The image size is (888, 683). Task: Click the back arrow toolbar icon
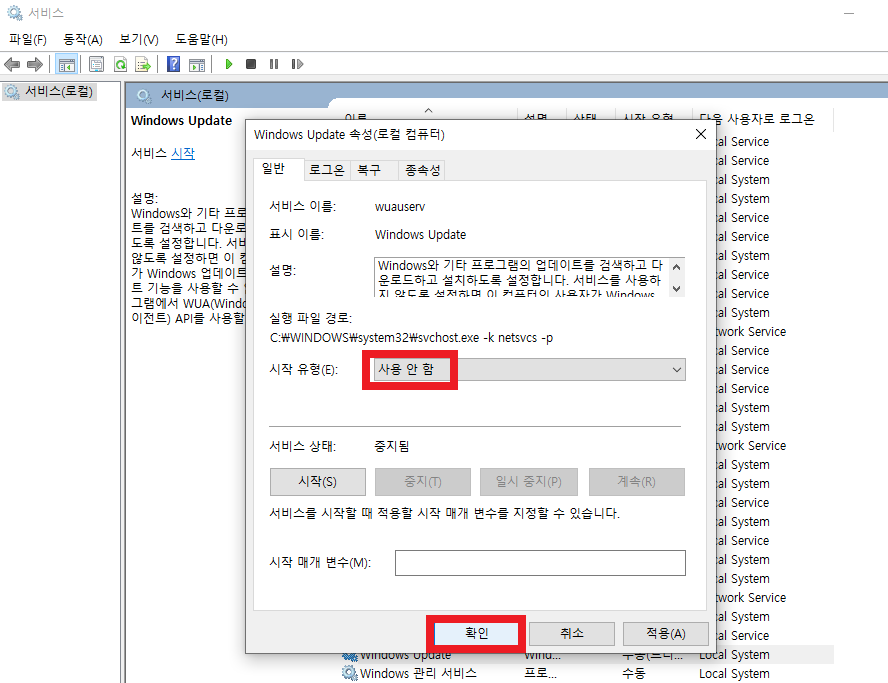[x=12, y=65]
